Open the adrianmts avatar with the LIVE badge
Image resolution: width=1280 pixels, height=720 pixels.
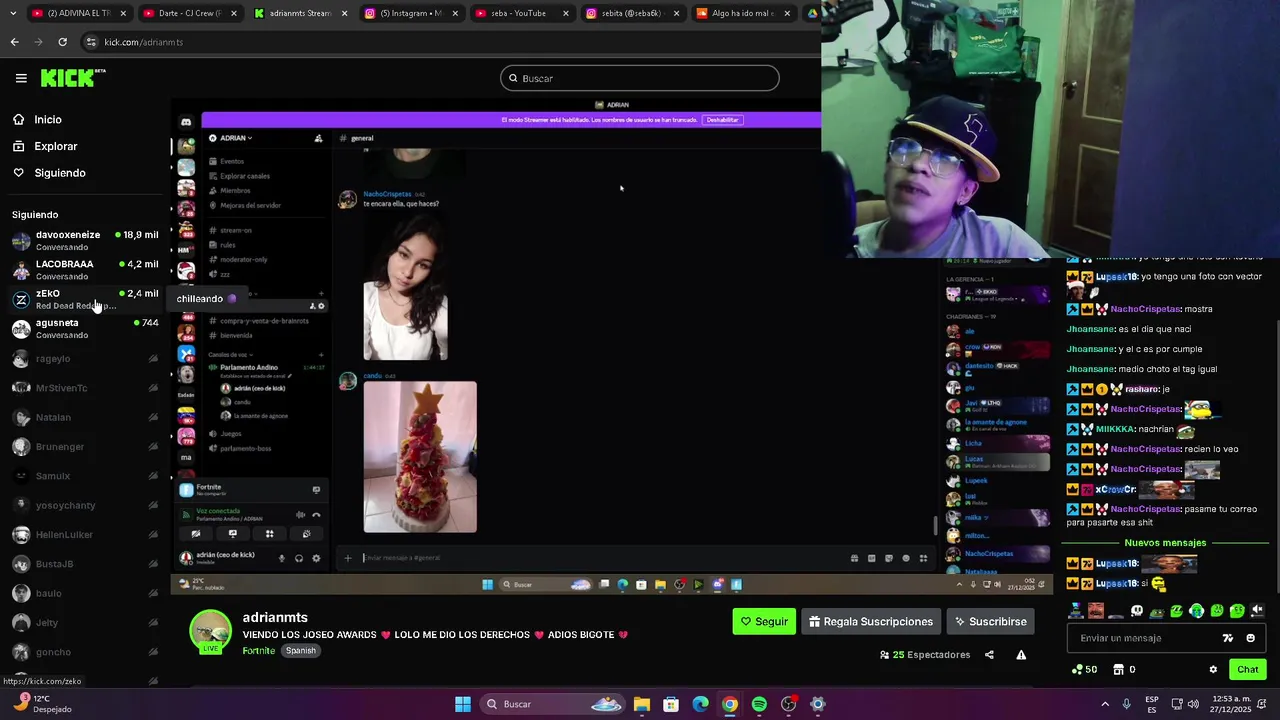tap(210, 632)
